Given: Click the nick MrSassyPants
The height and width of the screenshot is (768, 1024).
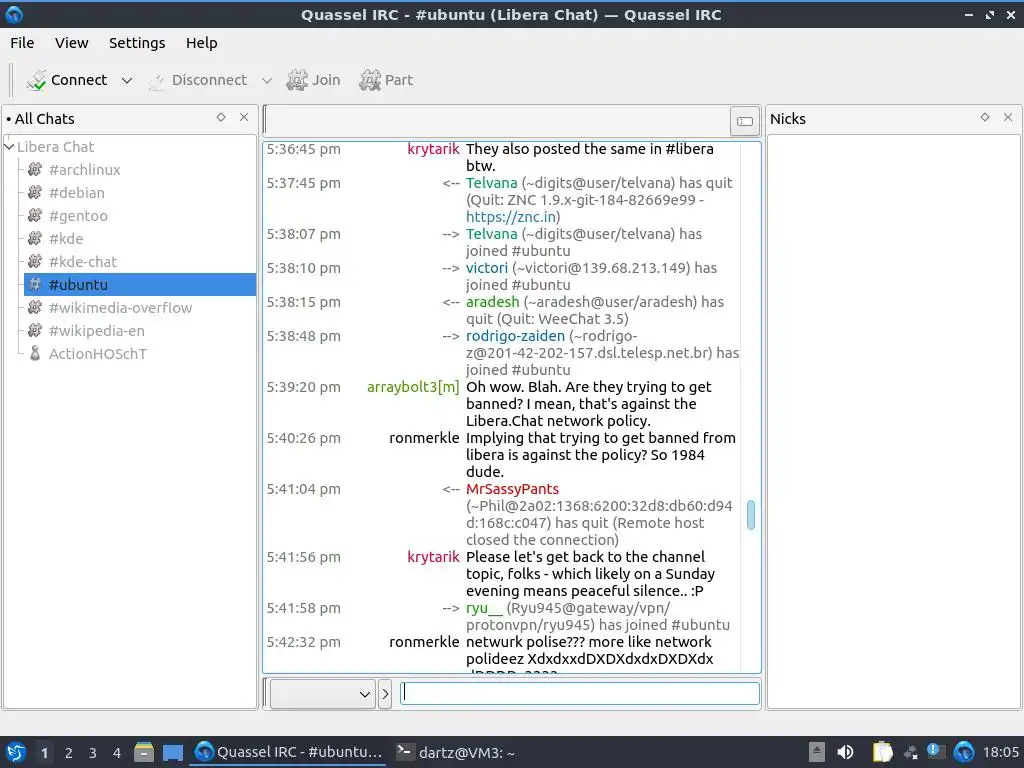Looking at the screenshot, I should point(513,489).
